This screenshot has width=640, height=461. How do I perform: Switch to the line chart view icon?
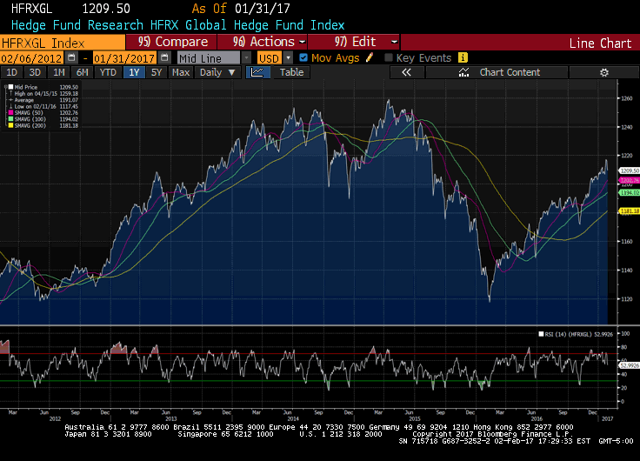[258, 73]
